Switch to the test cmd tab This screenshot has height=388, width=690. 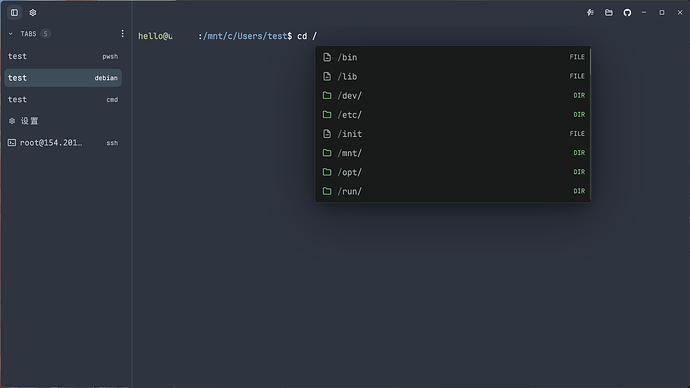point(63,99)
